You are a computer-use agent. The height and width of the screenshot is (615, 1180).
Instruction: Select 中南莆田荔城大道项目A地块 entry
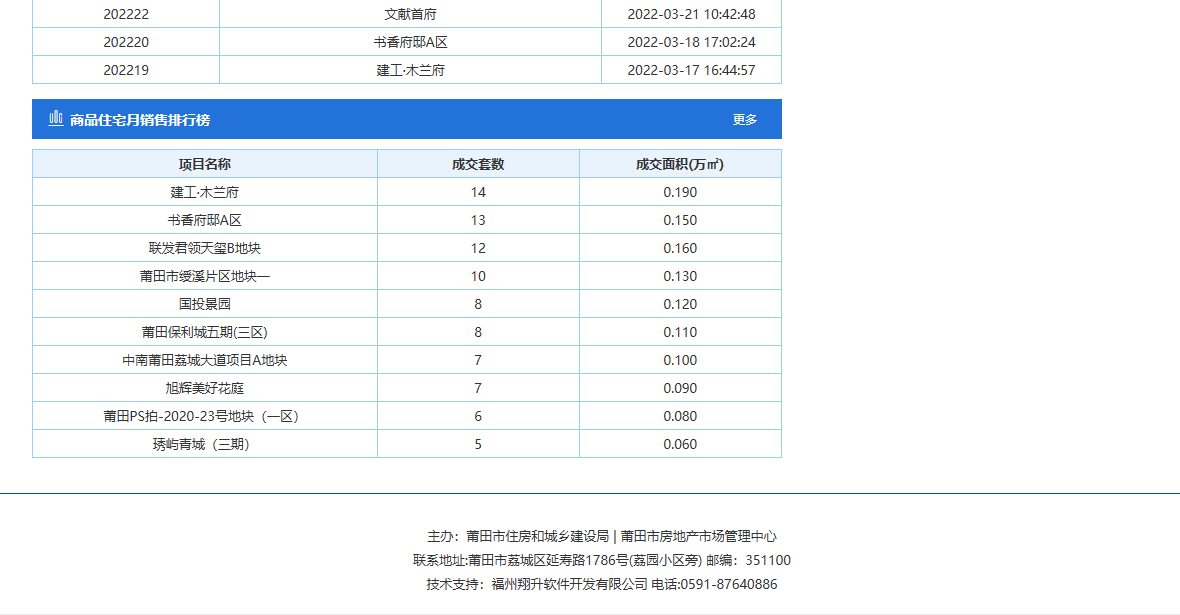click(205, 360)
